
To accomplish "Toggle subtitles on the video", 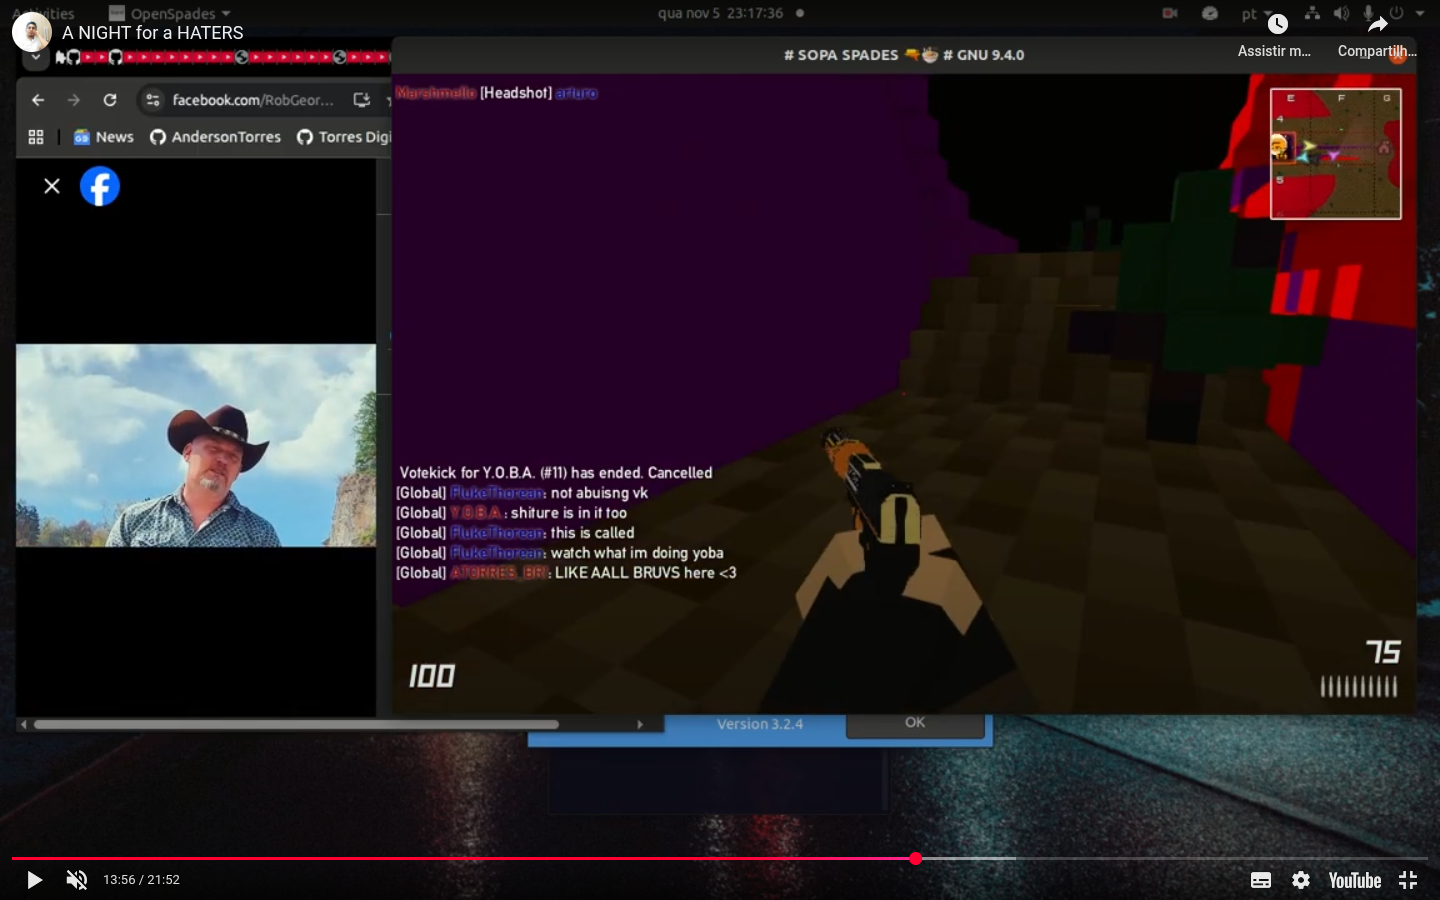I will (x=1261, y=880).
